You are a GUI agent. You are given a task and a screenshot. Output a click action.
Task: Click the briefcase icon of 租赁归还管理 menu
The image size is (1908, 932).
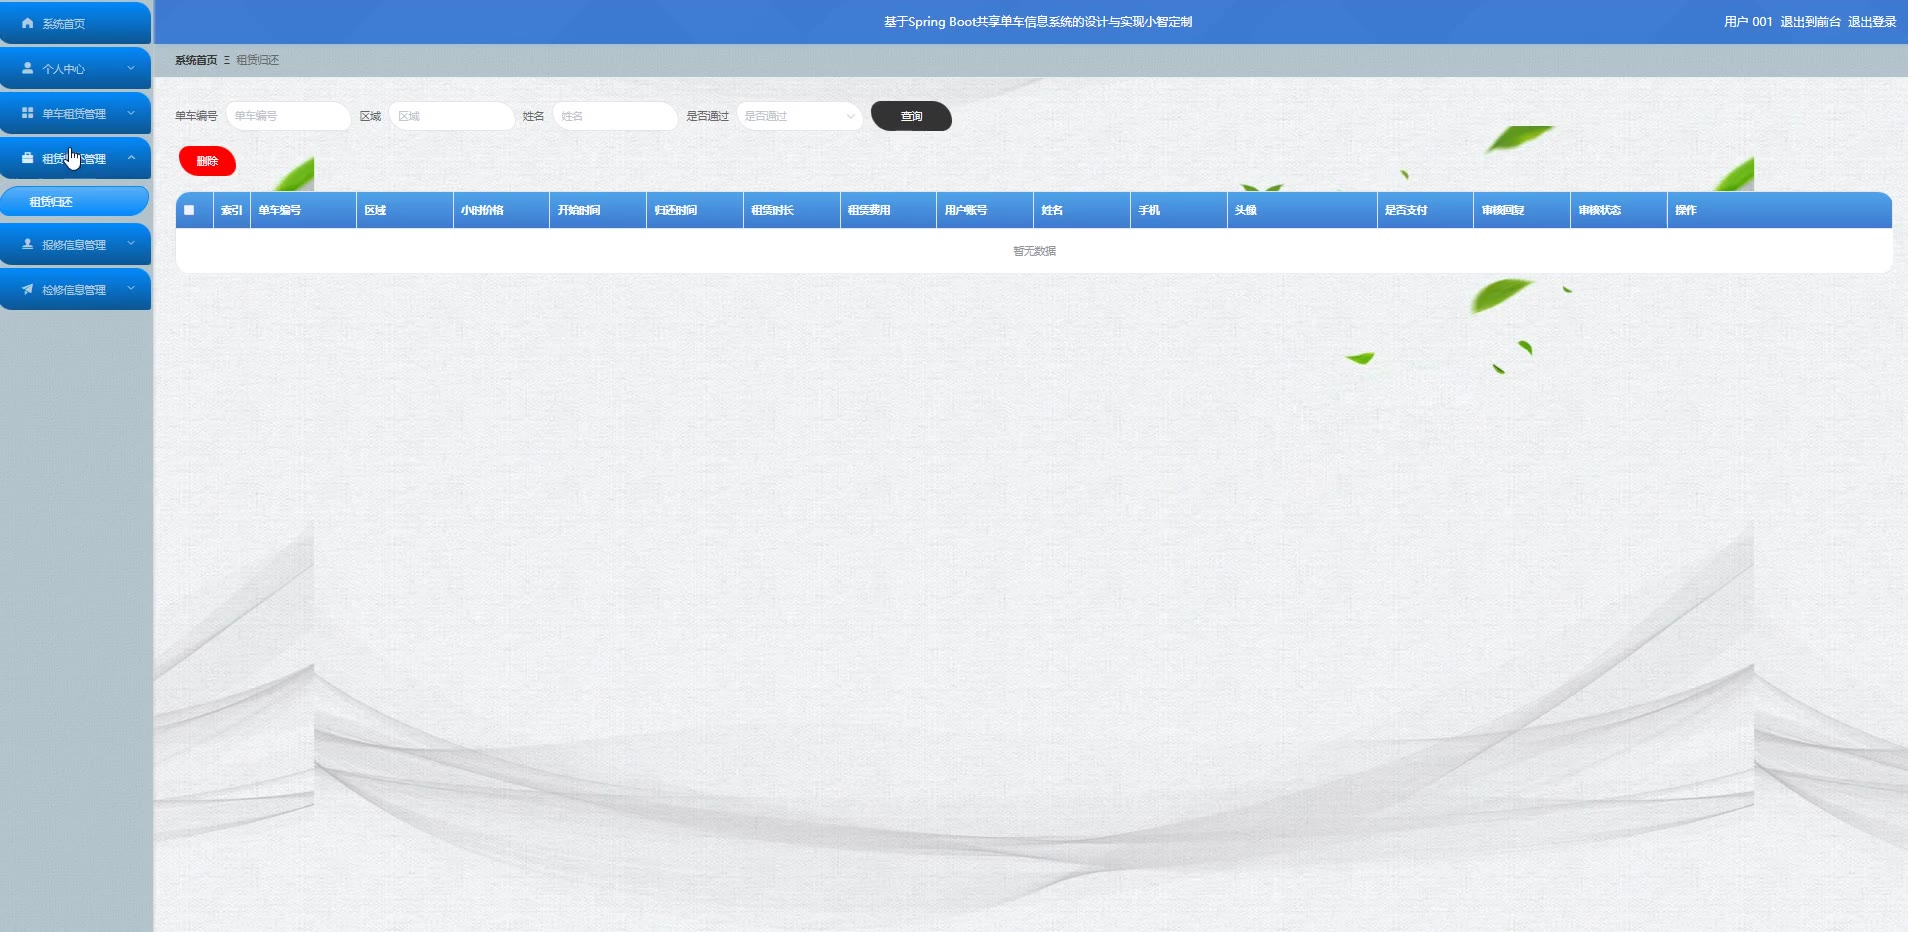click(28, 158)
